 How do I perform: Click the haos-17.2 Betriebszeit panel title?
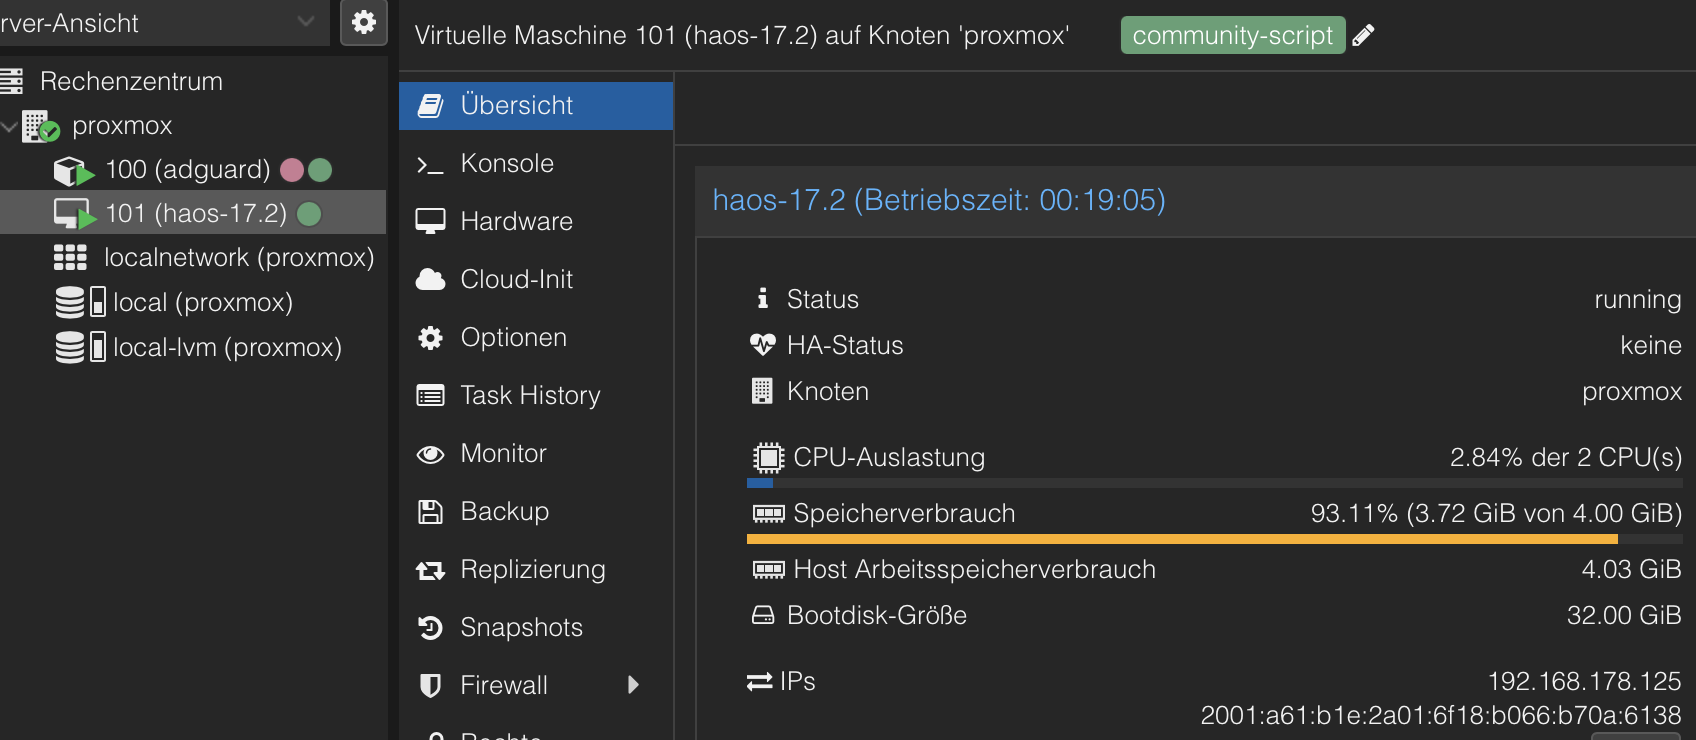939,200
